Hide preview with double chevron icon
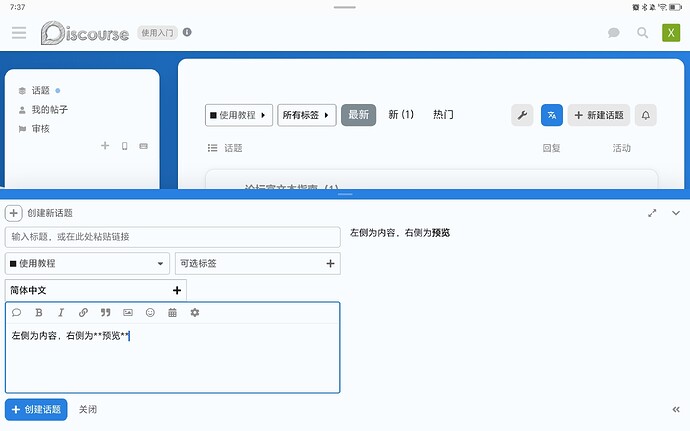690x431 pixels. tap(676, 410)
